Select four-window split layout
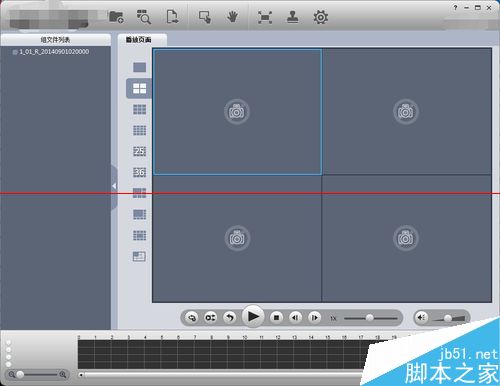Viewport: 500px width, 386px height. tap(139, 88)
